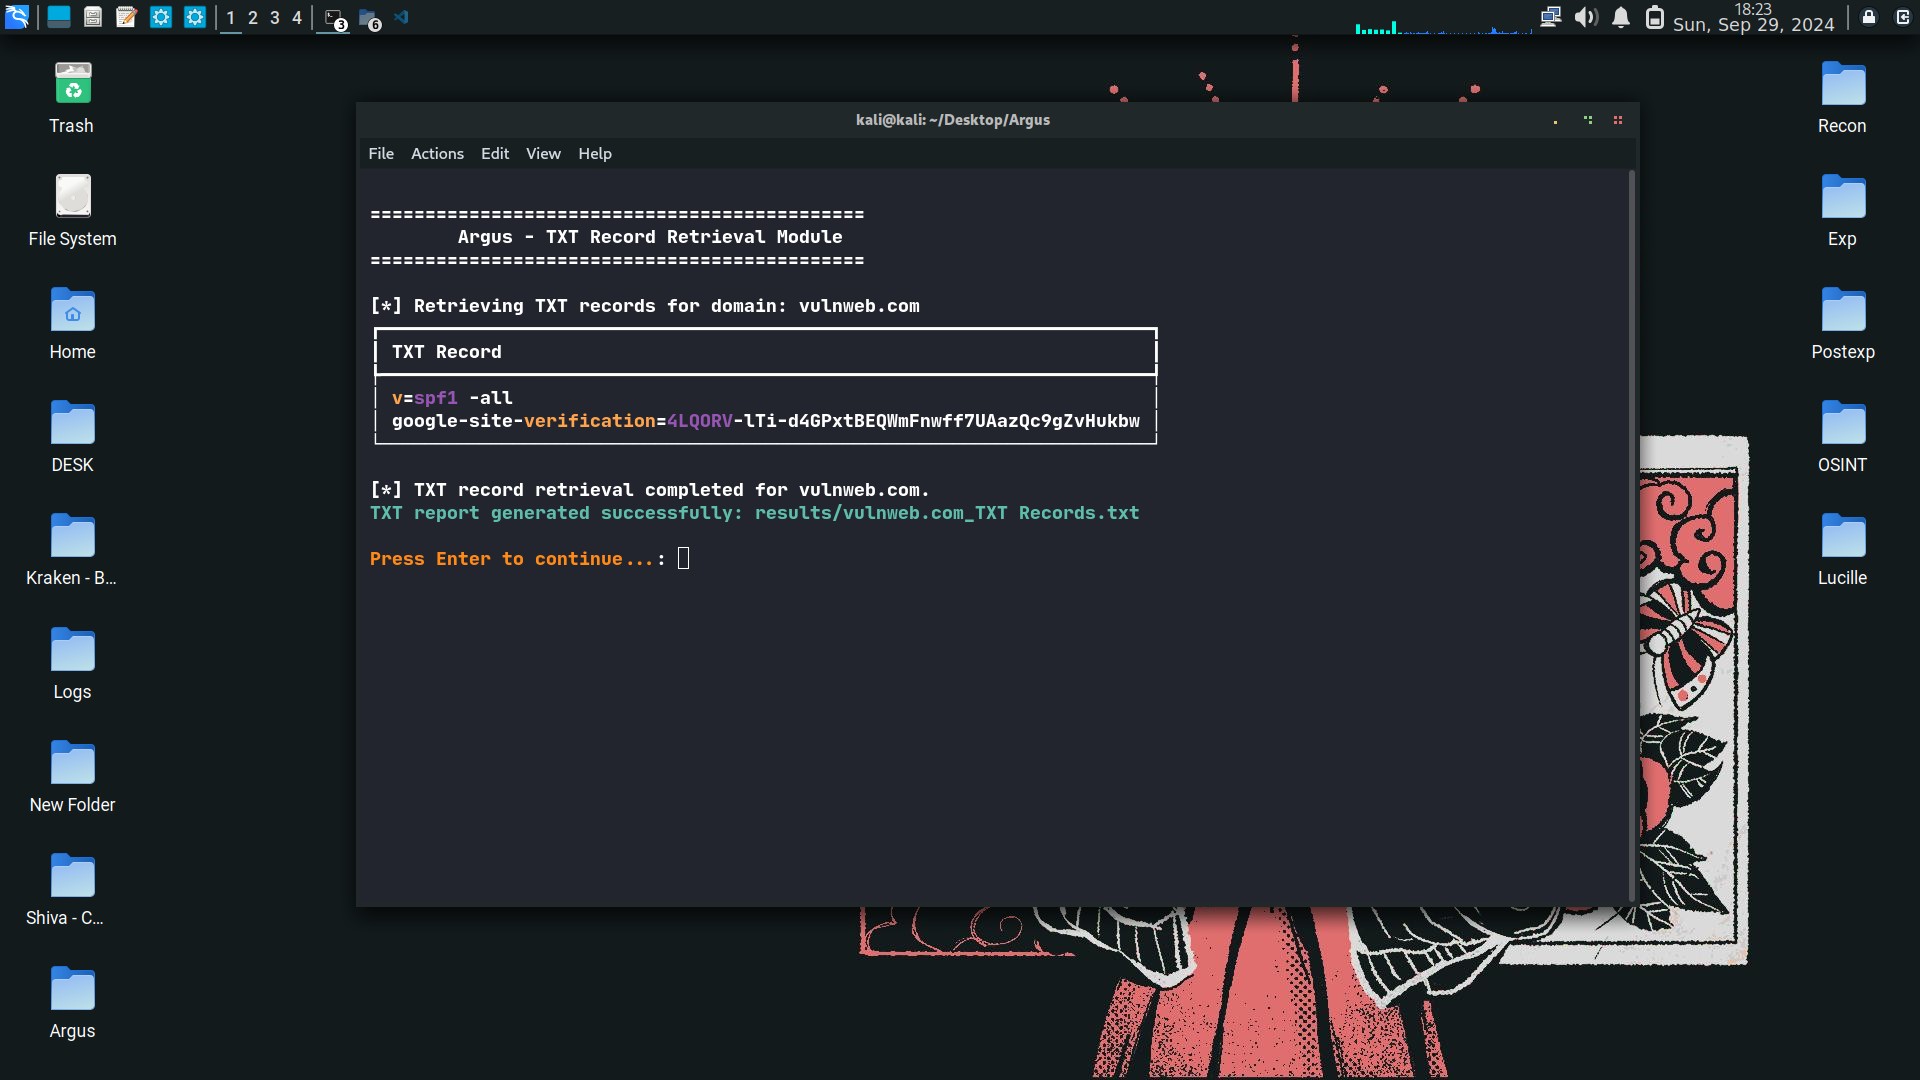Switch to workspace 3
Image resolution: width=1920 pixels, height=1080 pixels.
coord(275,18)
